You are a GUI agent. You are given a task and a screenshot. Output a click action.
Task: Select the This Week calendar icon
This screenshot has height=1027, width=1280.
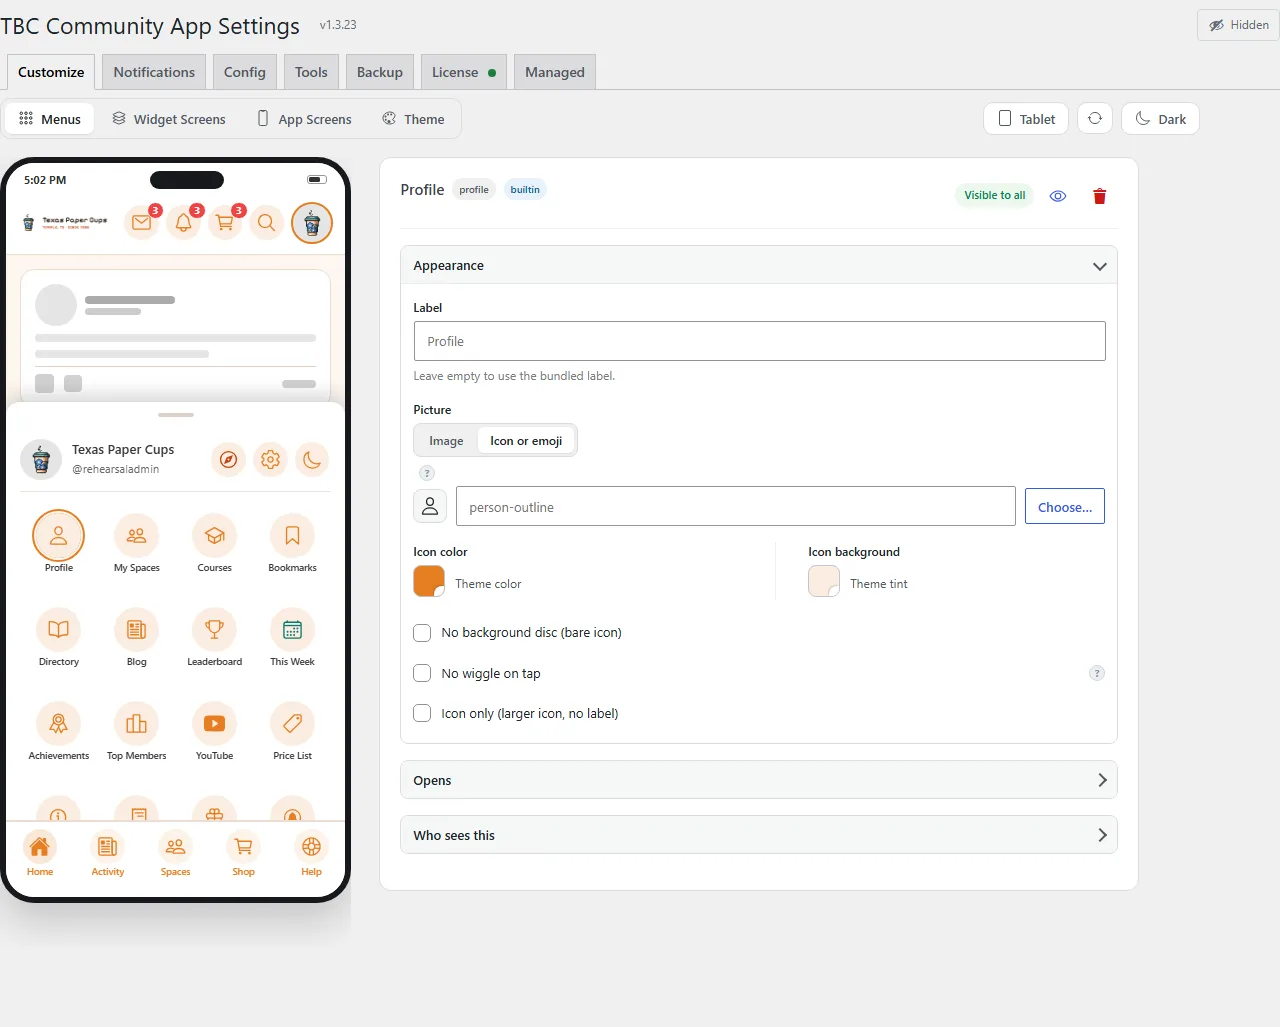(293, 630)
